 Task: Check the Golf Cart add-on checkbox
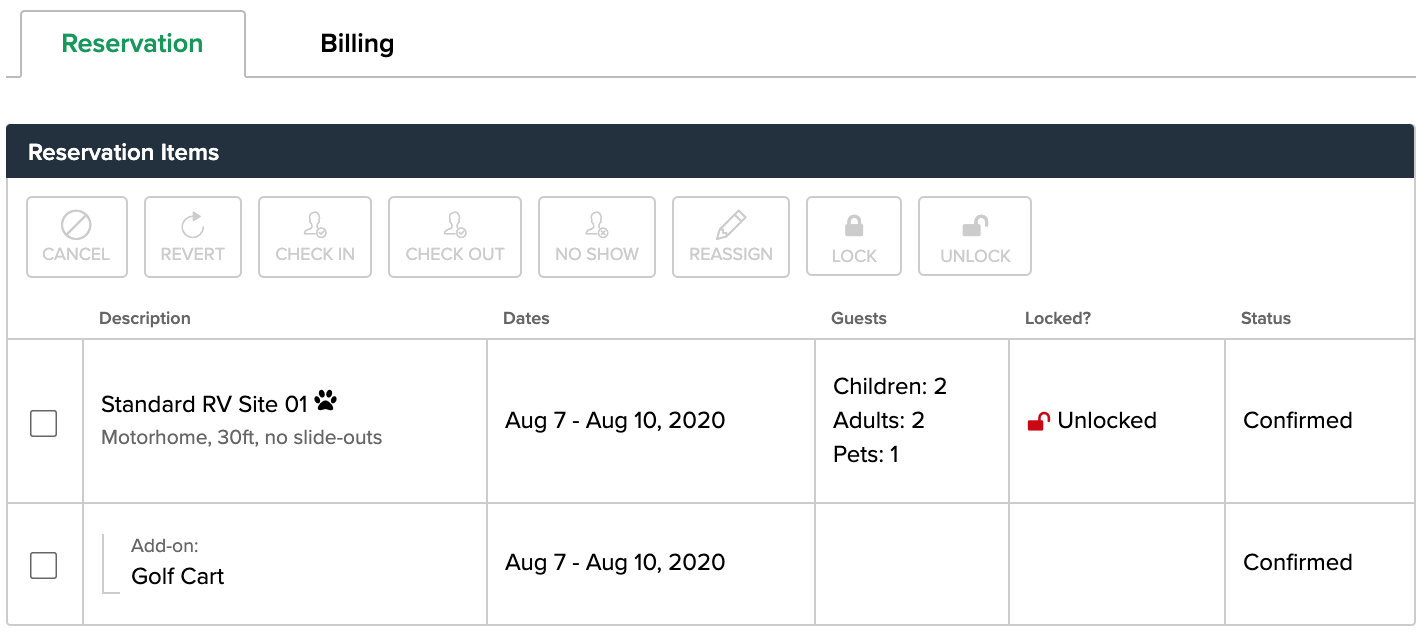[44, 564]
